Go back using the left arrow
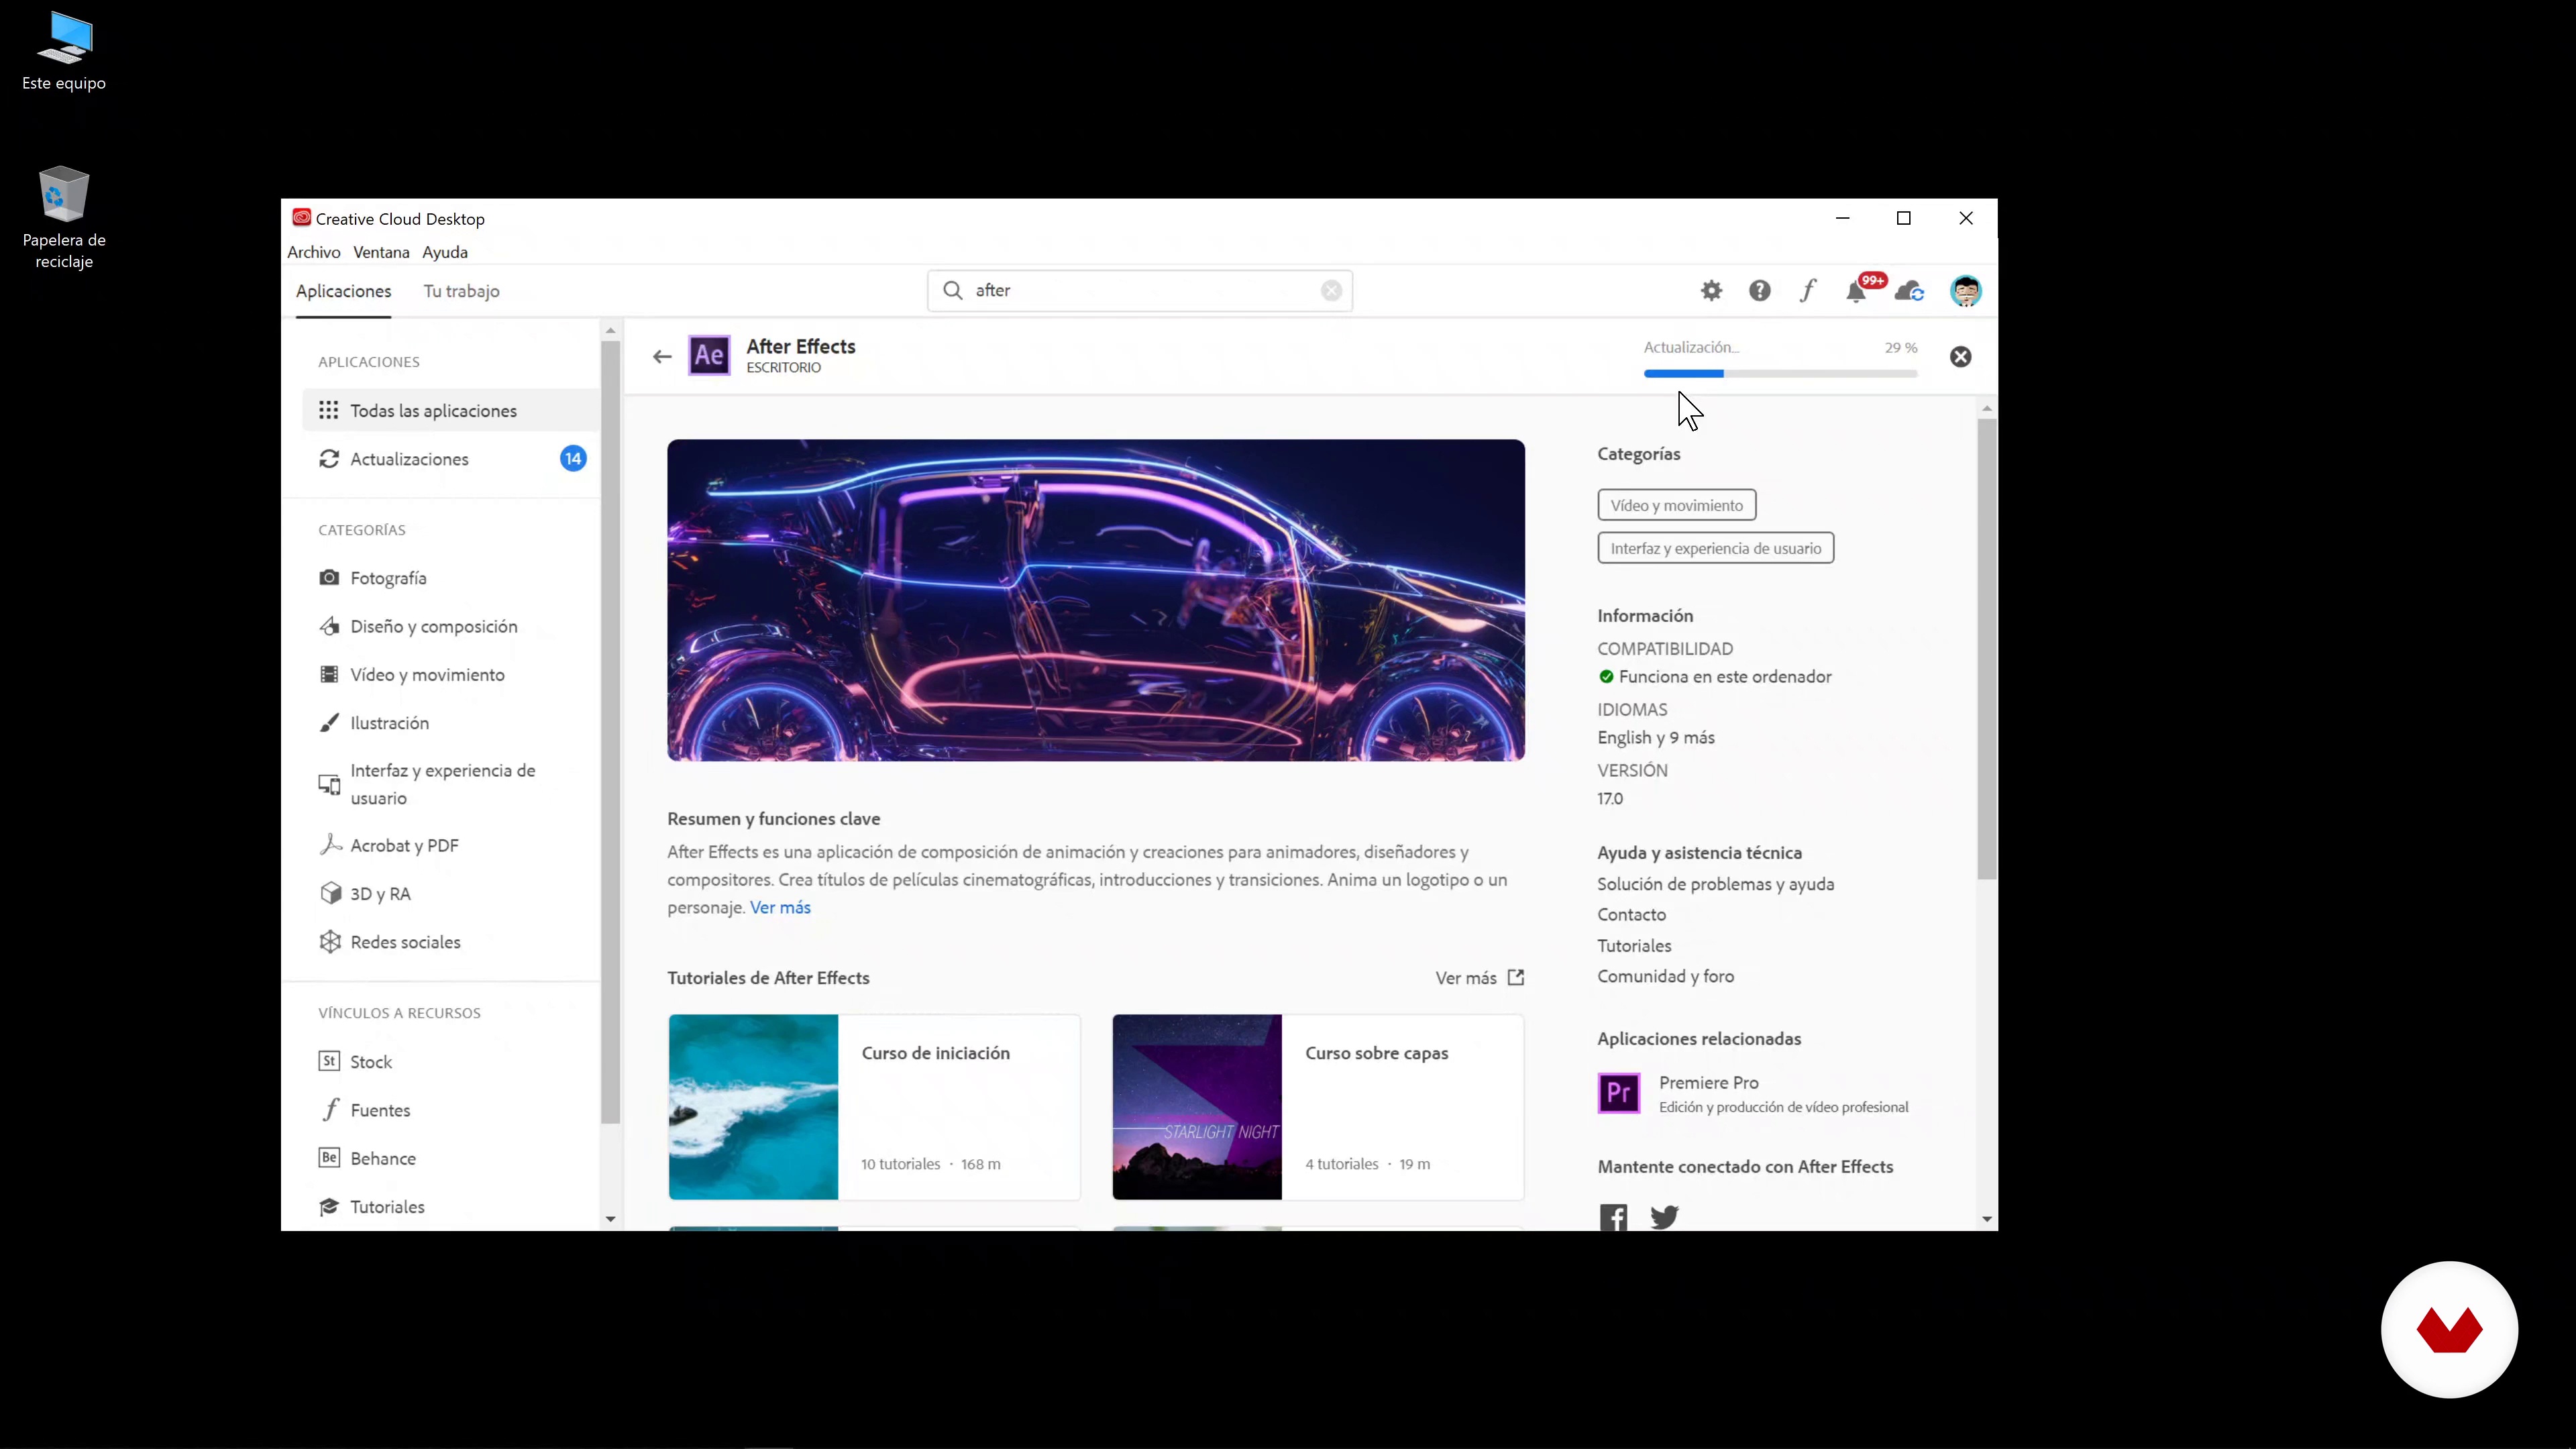 coord(662,357)
